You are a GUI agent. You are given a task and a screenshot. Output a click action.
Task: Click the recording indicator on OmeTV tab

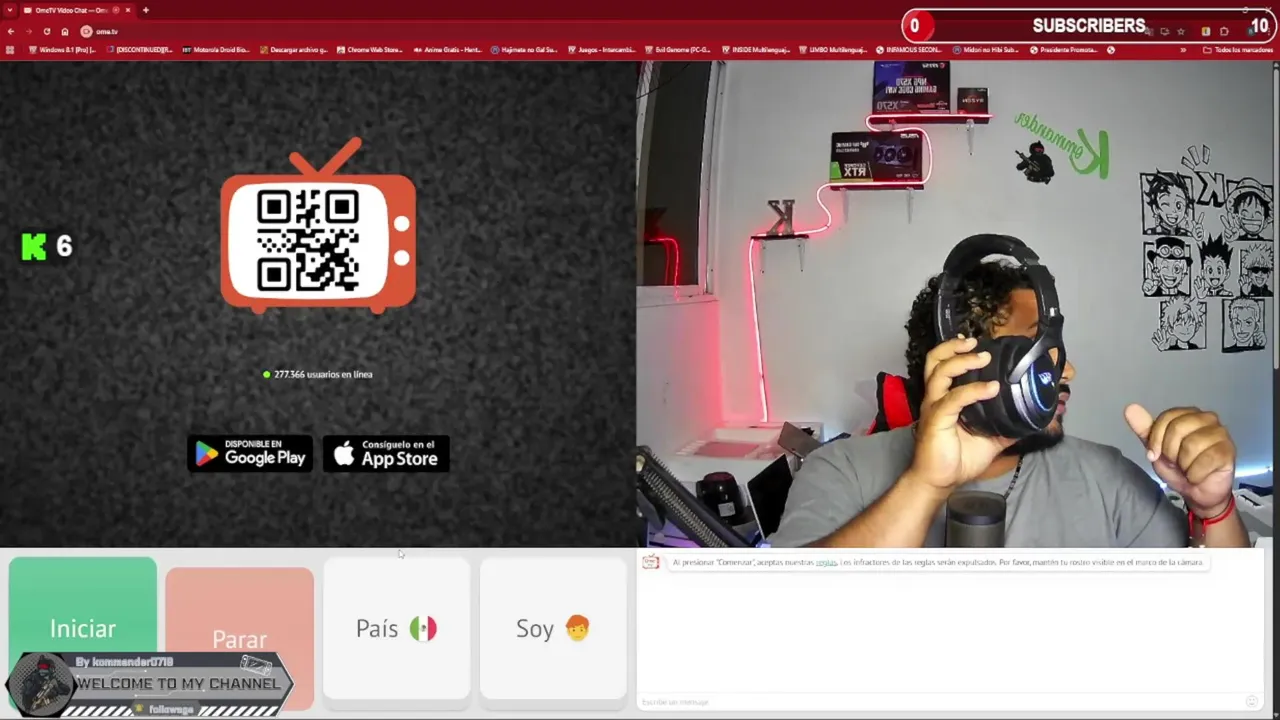point(115,10)
